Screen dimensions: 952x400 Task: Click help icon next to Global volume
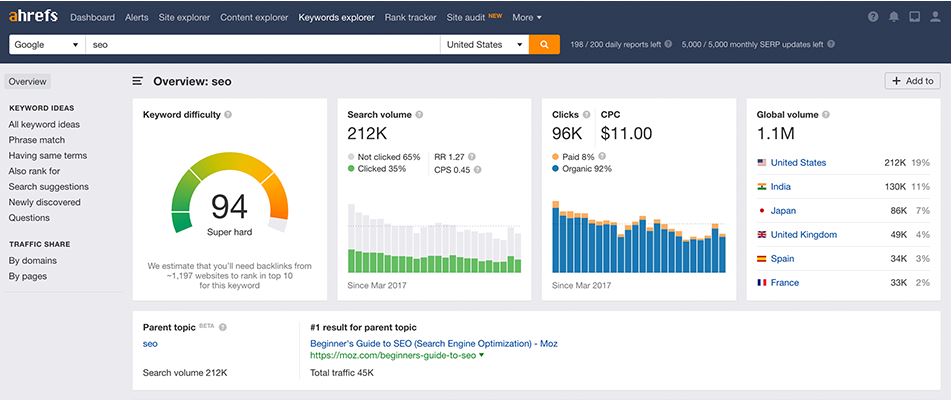tap(826, 114)
